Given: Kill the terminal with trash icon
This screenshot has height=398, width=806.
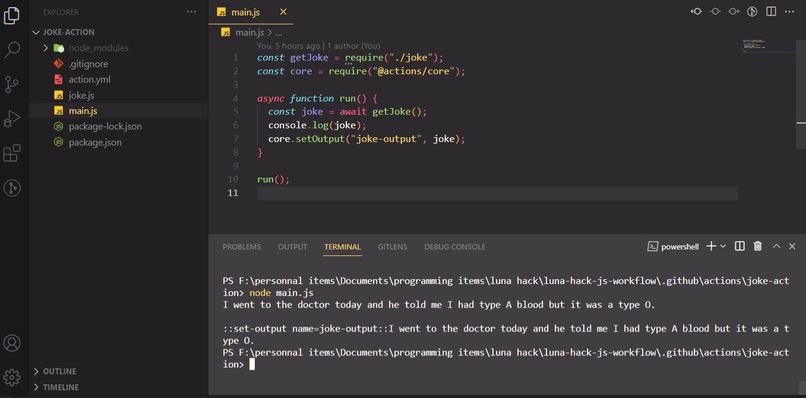Looking at the screenshot, I should 758,246.
